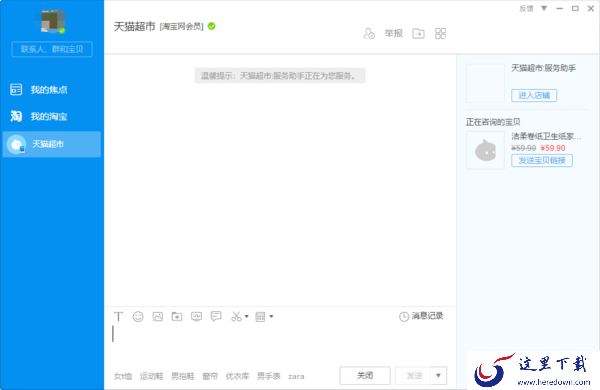Click the apps grid icon in header
Image resolution: width=600 pixels, height=390 pixels.
pos(440,34)
